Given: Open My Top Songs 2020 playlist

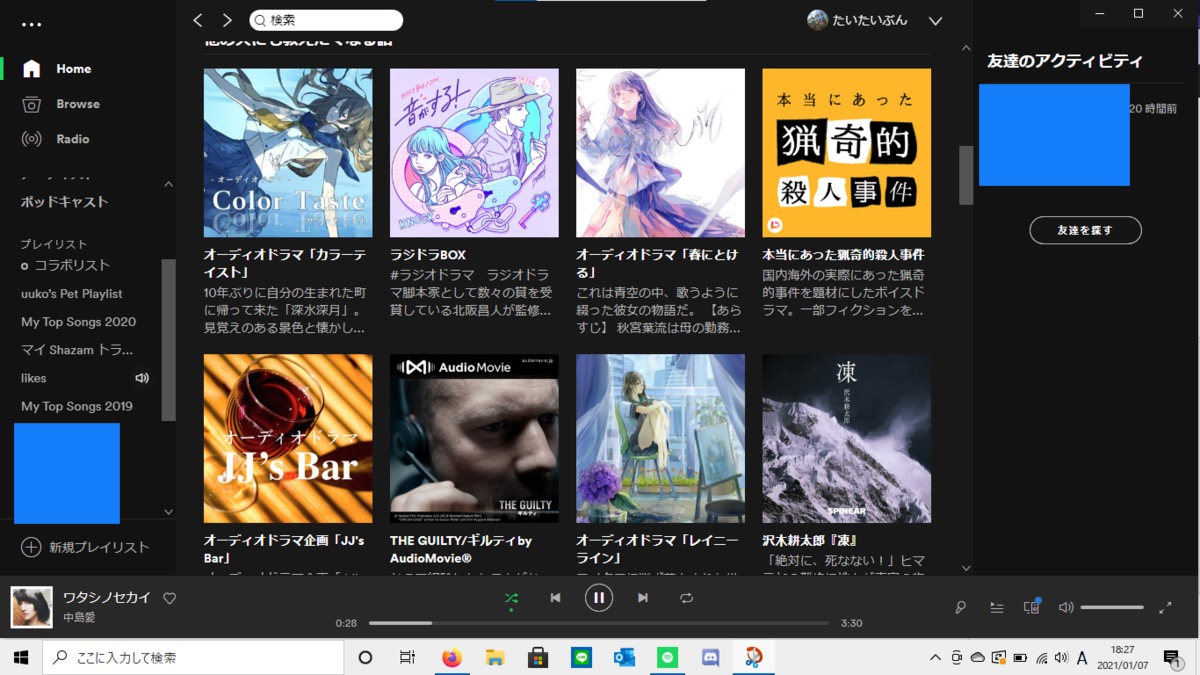Looking at the screenshot, I should 78,322.
